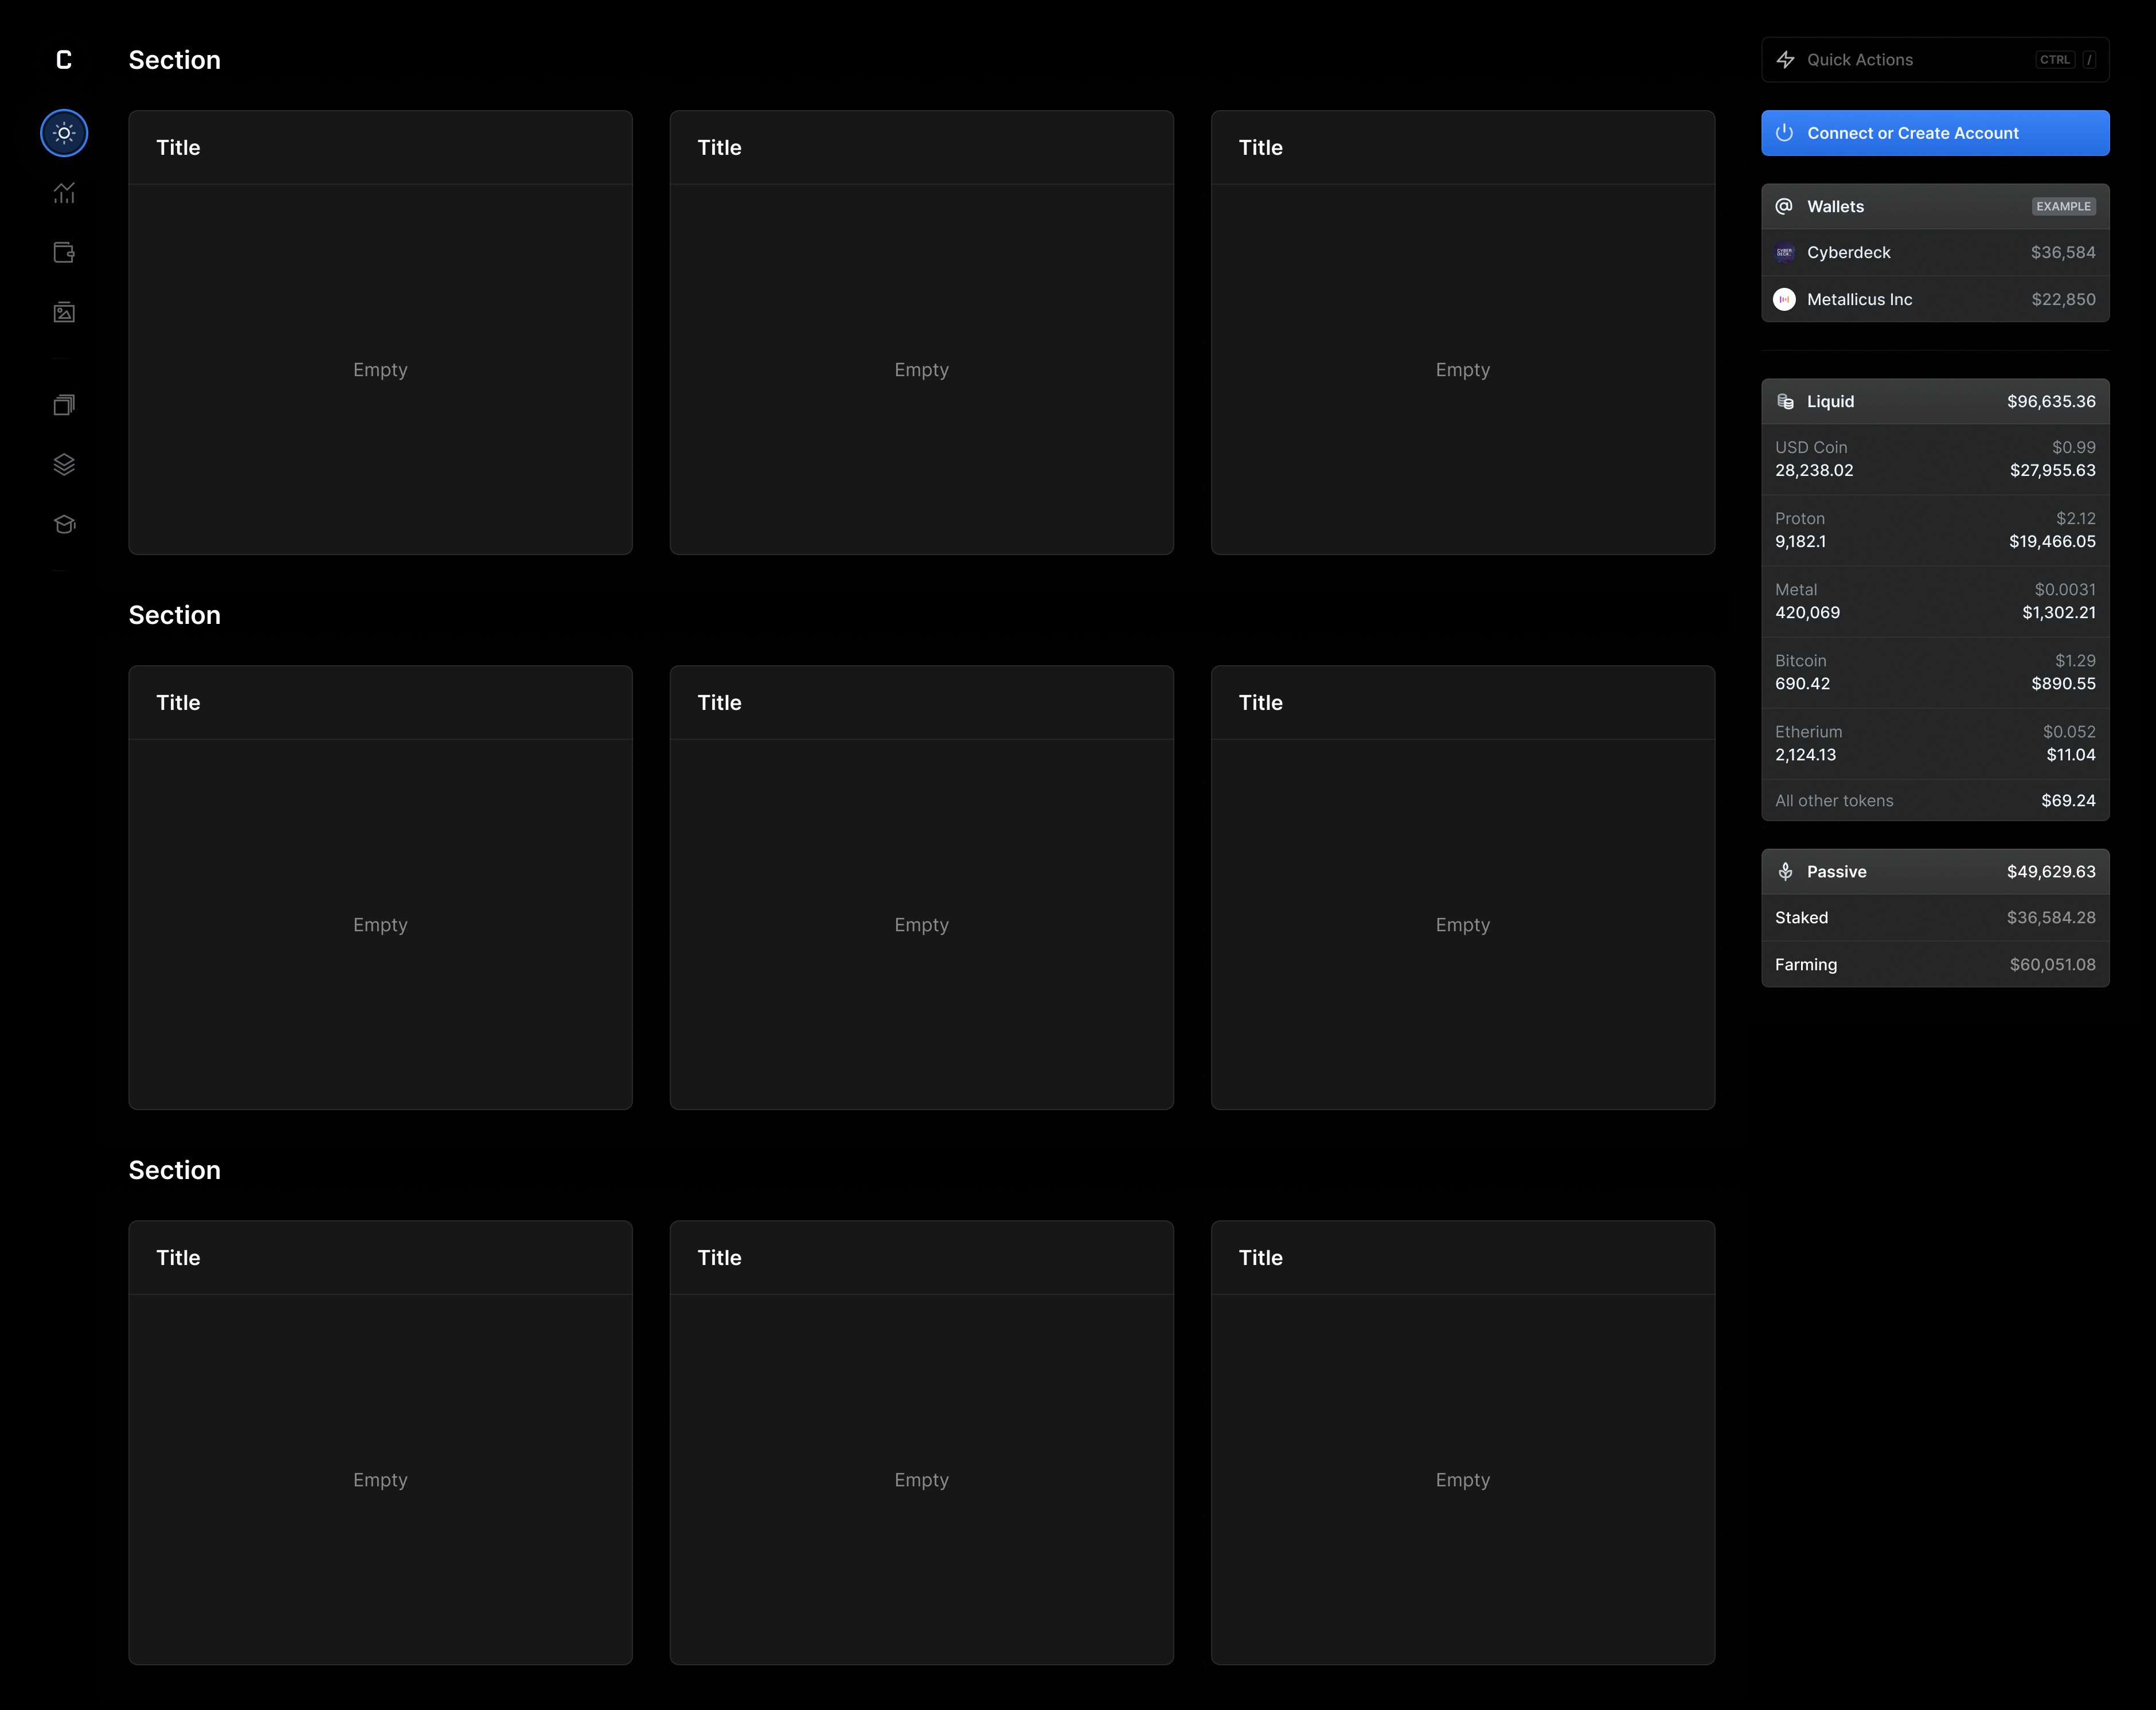Screen dimensions: 2156x1710
Task: Click the Wallets panel header
Action: [1935, 206]
